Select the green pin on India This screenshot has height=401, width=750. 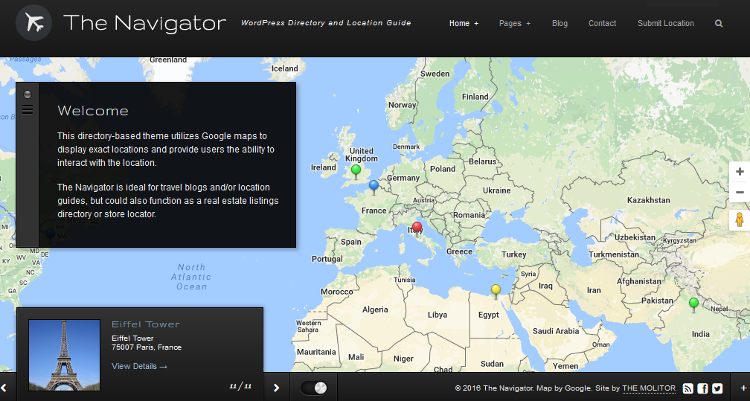(694, 304)
